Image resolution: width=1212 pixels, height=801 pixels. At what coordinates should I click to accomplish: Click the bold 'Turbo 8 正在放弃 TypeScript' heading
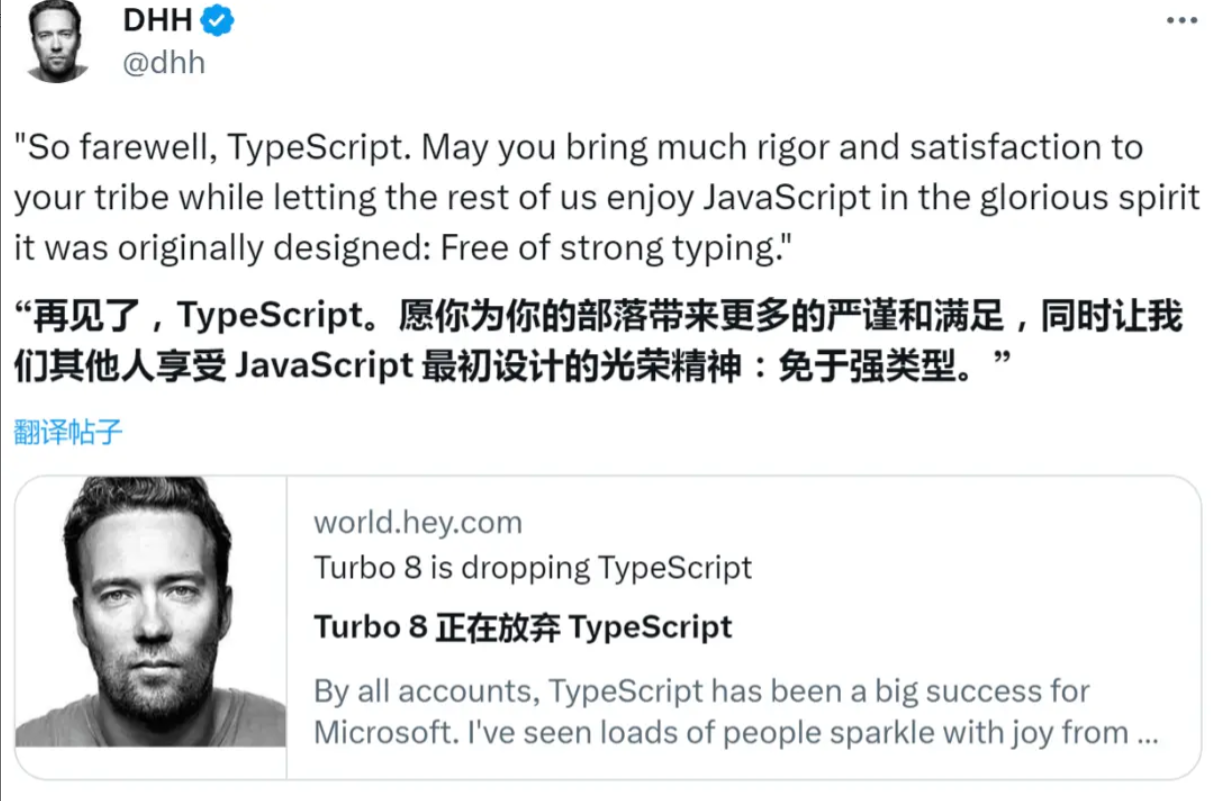(523, 627)
